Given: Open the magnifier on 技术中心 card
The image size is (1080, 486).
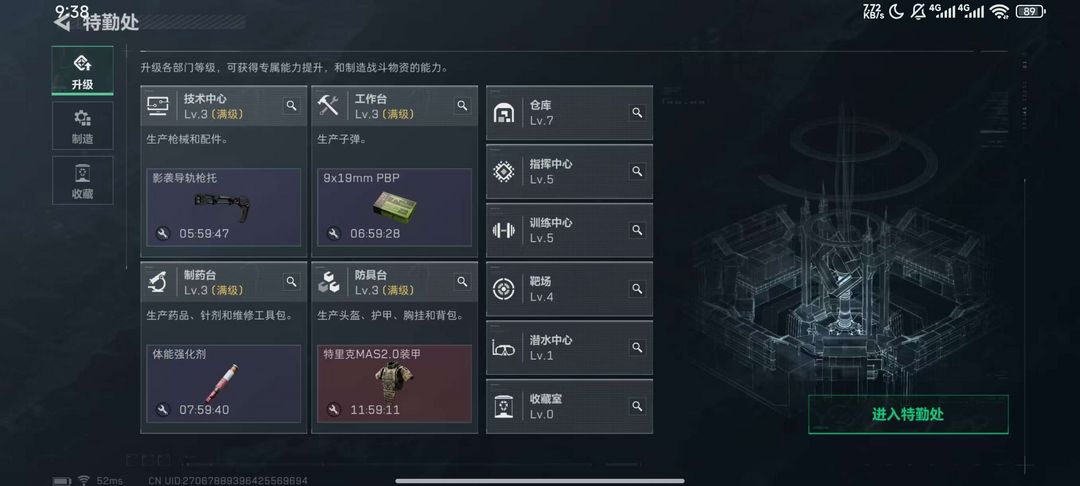Looking at the screenshot, I should point(291,105).
